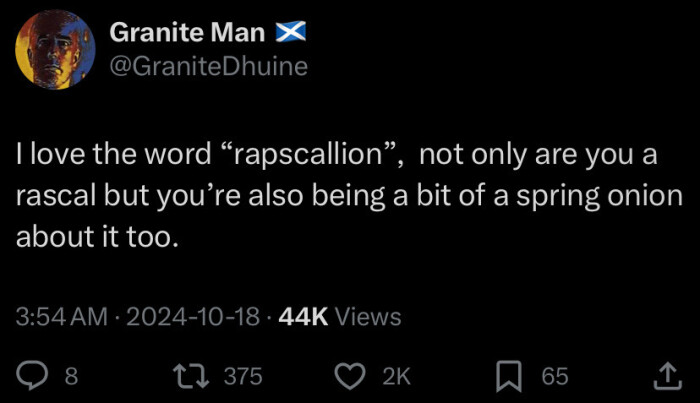
Task: Click the 65 bookmarks count
Action: tap(554, 376)
